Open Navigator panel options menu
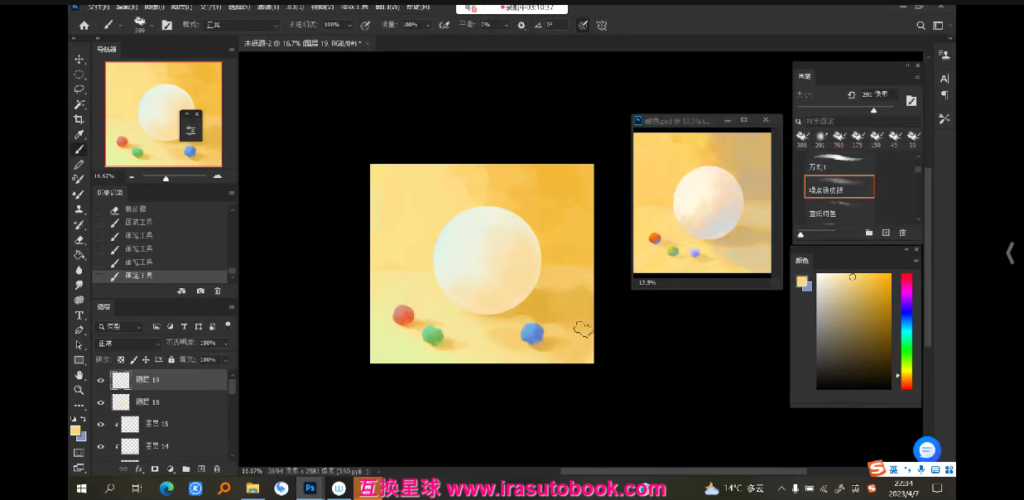The height and width of the screenshot is (500, 1024). tap(231, 49)
